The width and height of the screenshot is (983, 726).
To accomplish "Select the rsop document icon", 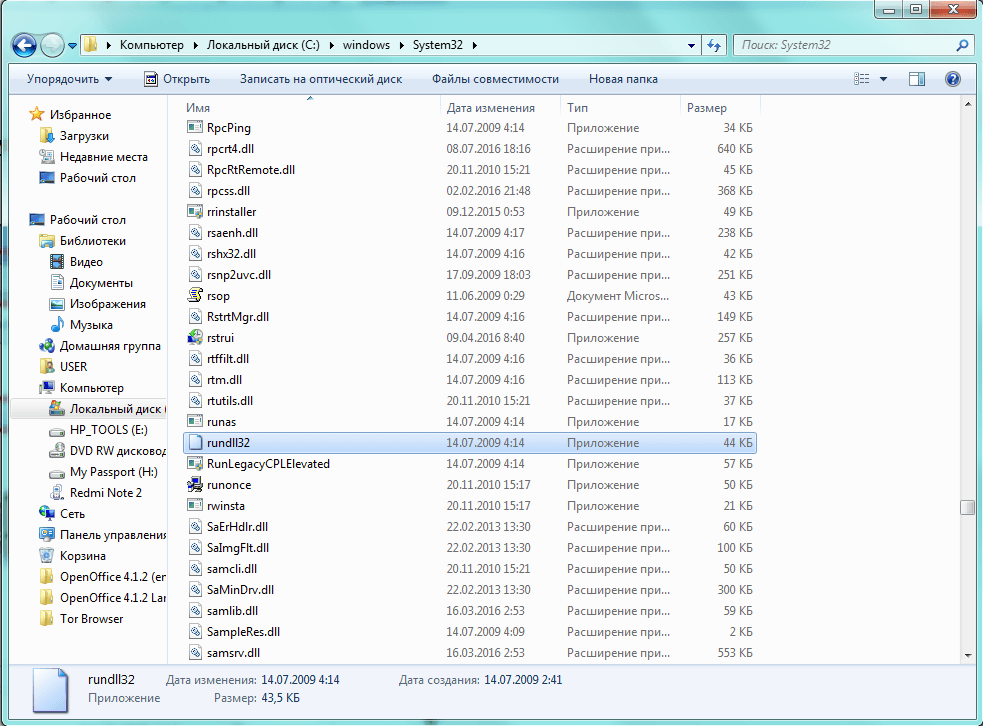I will click(195, 295).
